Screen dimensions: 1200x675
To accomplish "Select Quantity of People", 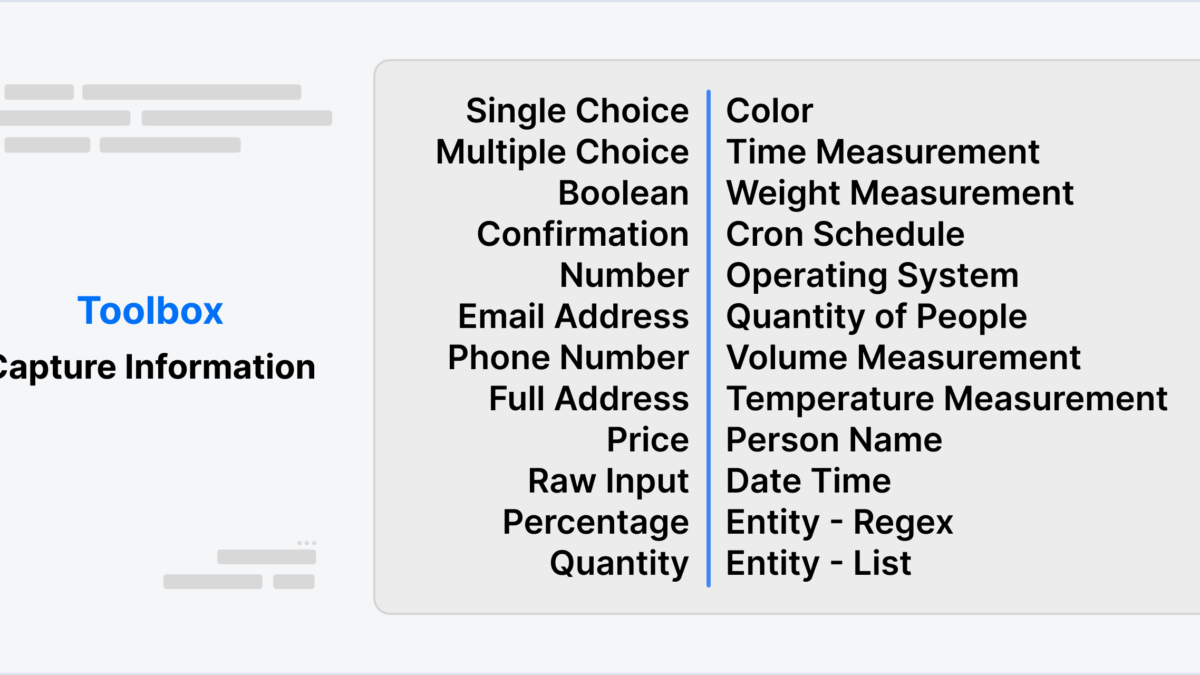I will pyautogui.click(x=876, y=316).
